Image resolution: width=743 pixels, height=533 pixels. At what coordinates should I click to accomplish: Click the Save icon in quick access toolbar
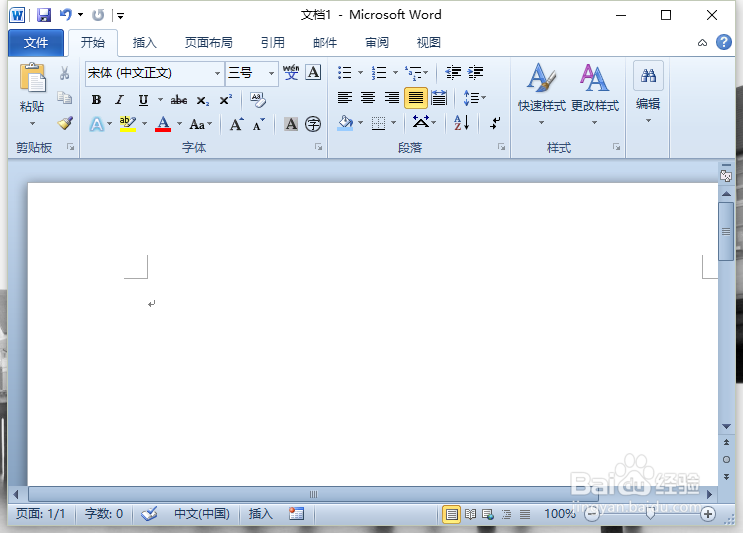coord(44,15)
